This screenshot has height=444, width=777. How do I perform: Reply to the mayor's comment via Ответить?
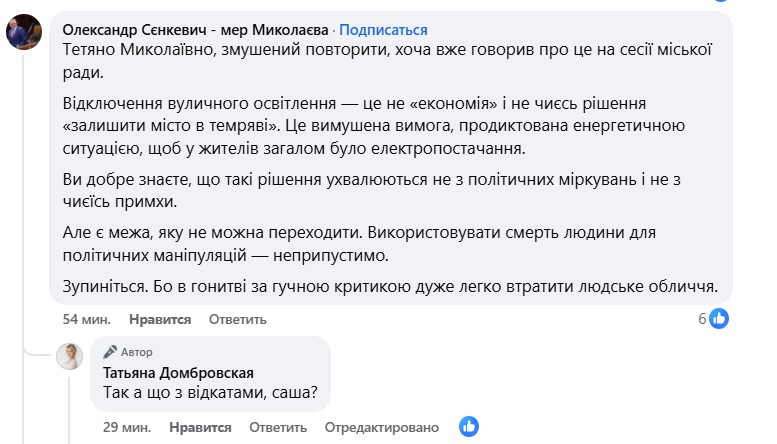(x=237, y=319)
